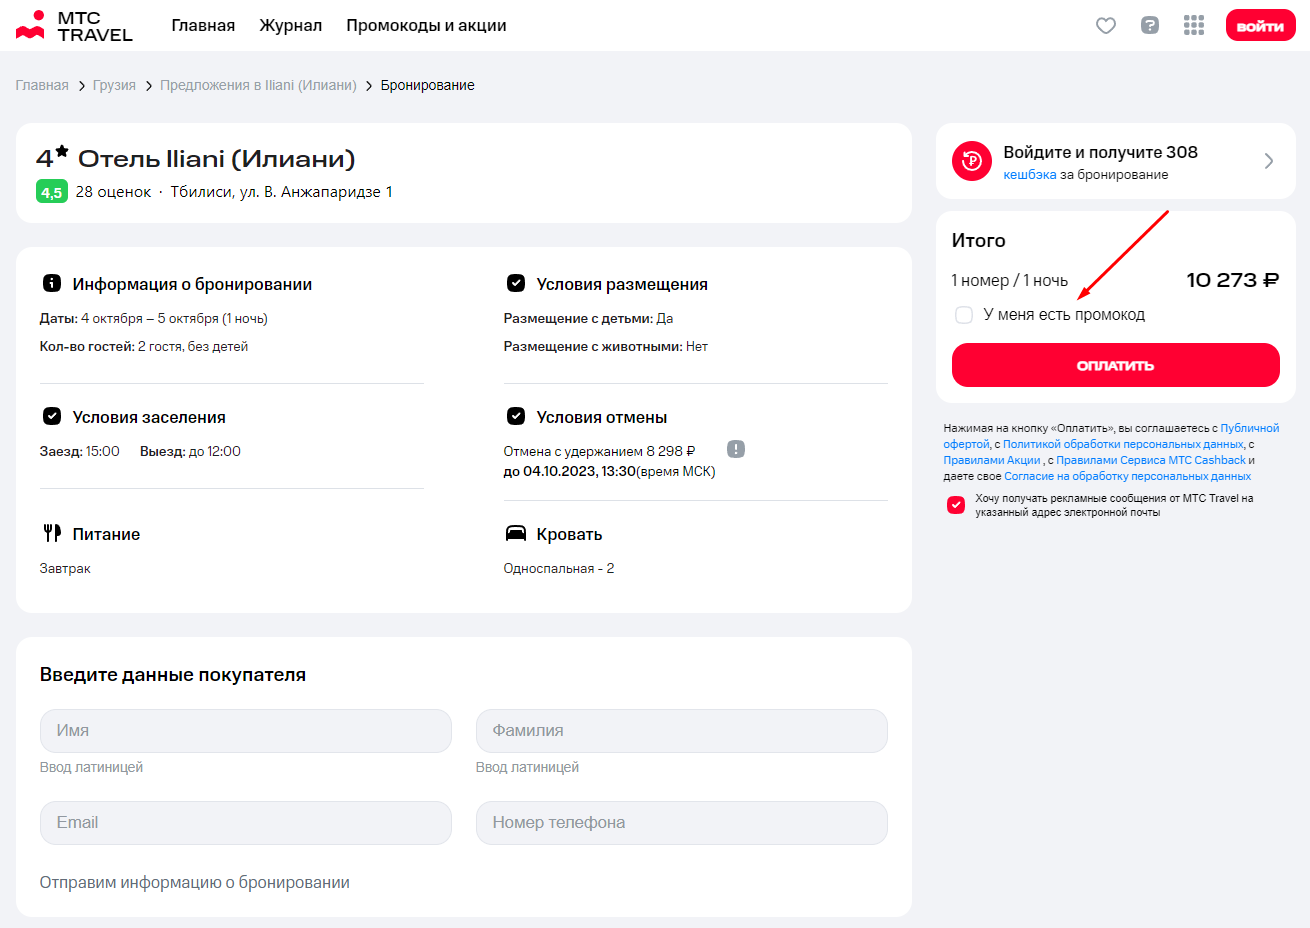Open the Главная menu item

[203, 25]
